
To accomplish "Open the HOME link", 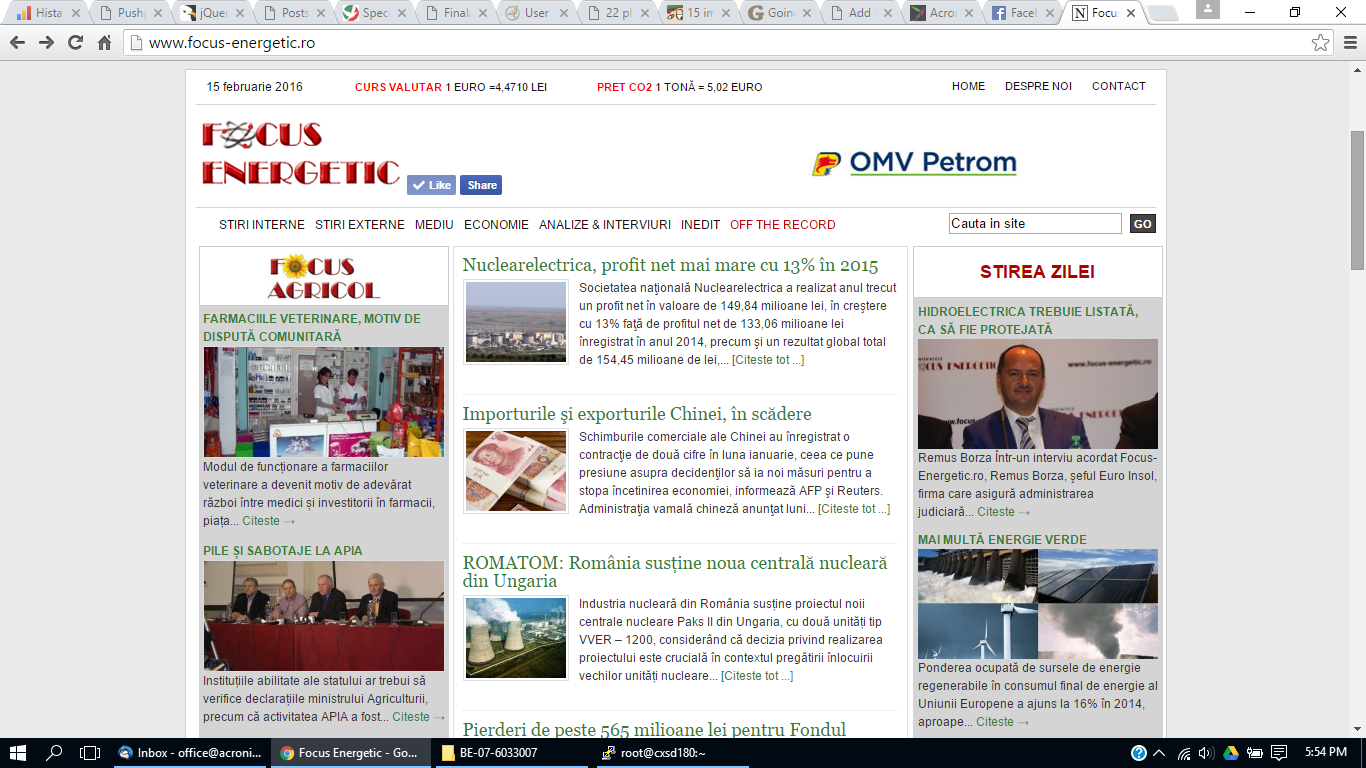I will click(968, 87).
